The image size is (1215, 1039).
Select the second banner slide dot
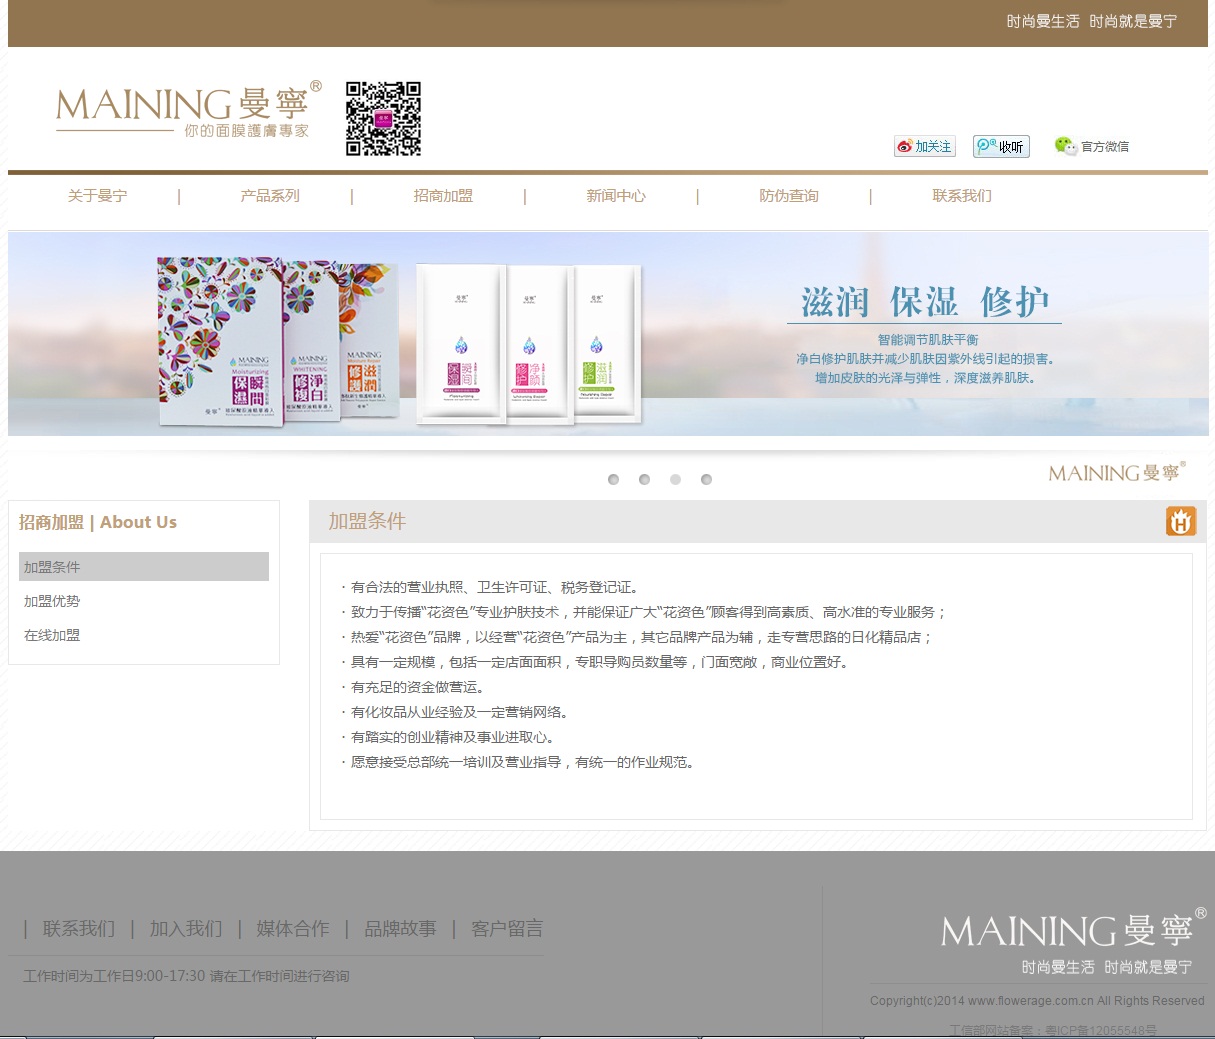click(645, 480)
